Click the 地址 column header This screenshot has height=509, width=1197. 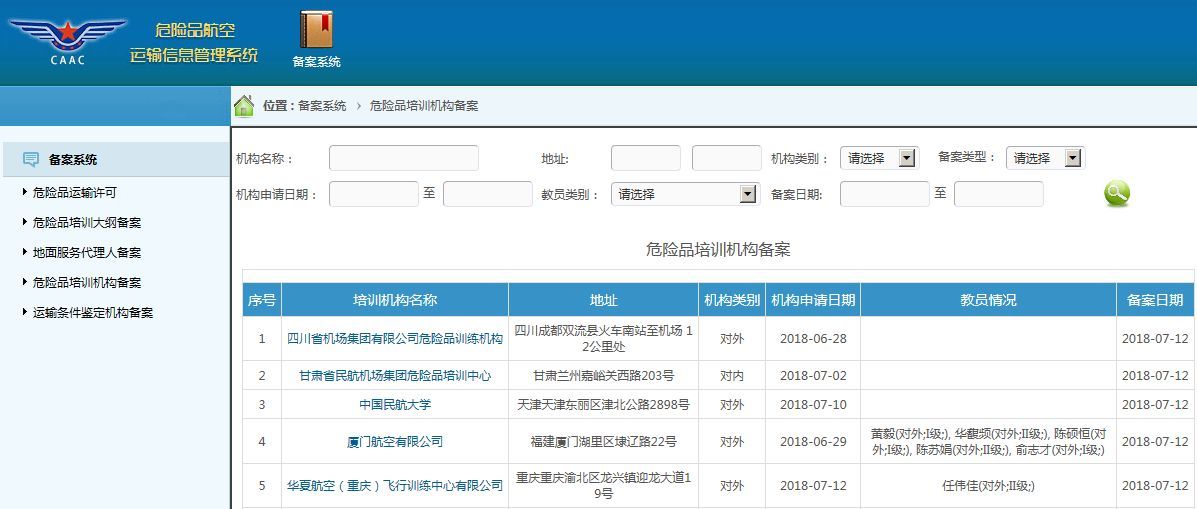pyautogui.click(x=604, y=300)
